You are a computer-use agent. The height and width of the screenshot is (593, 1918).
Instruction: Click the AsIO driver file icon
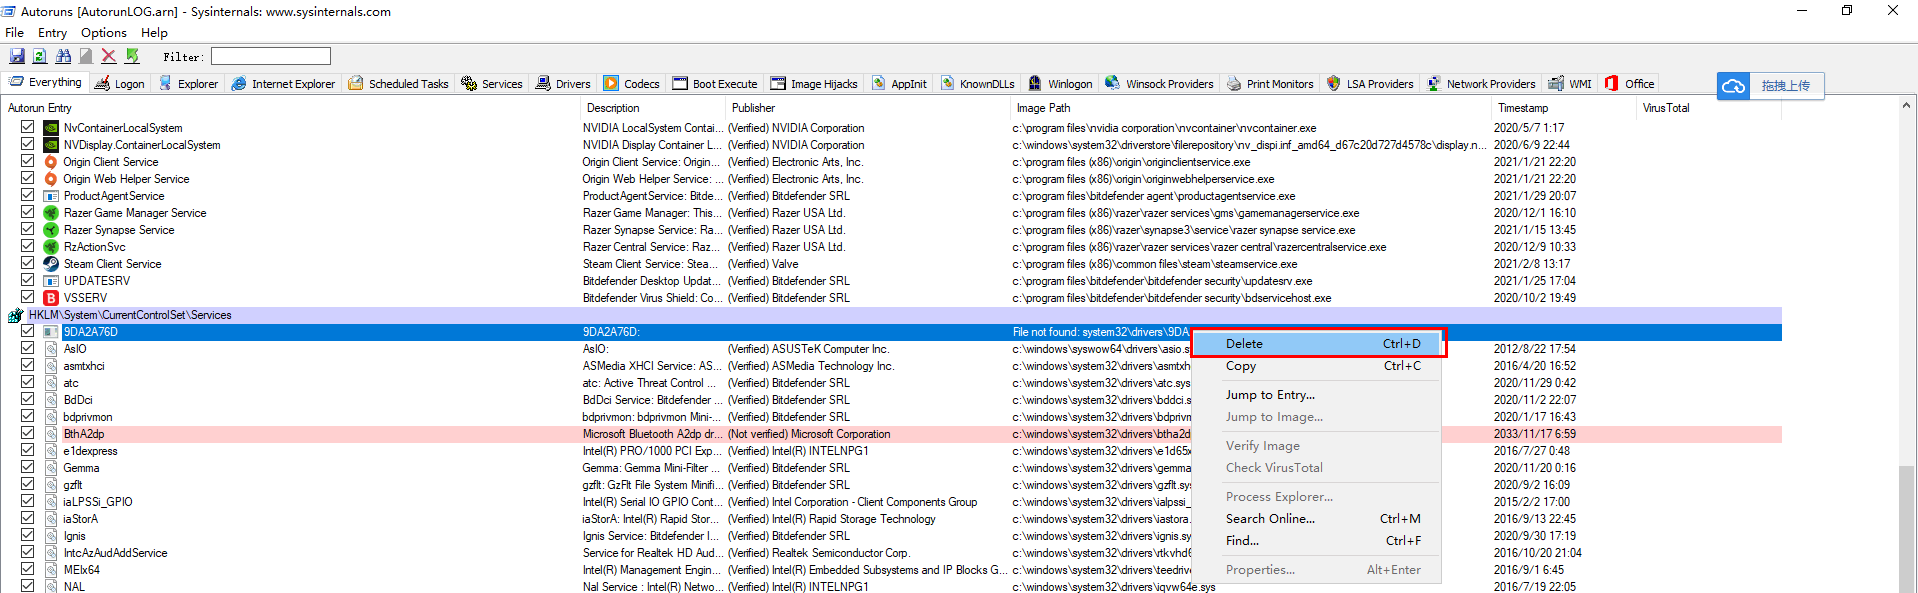[x=51, y=349]
